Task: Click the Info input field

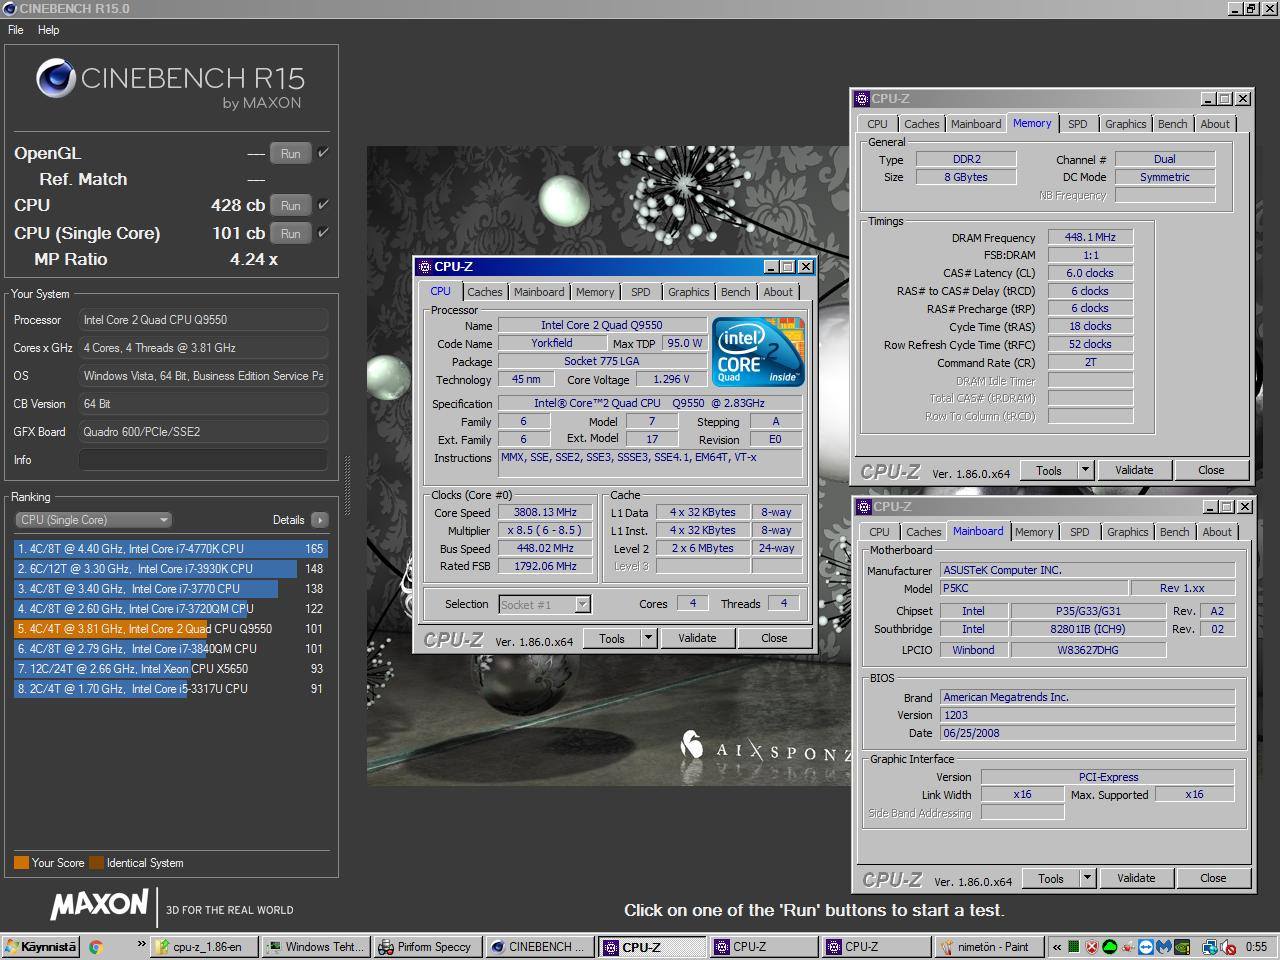Action: (203, 460)
